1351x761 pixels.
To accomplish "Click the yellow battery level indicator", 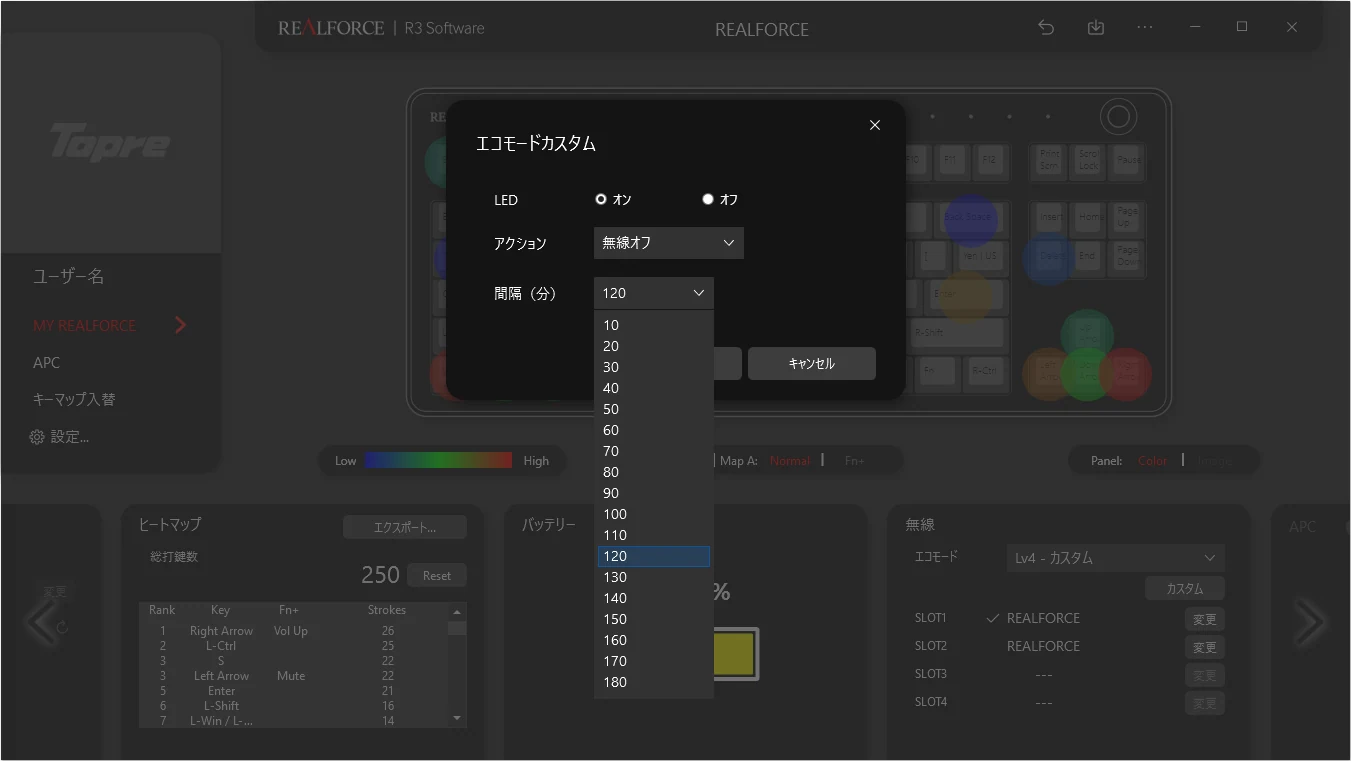I will point(736,654).
